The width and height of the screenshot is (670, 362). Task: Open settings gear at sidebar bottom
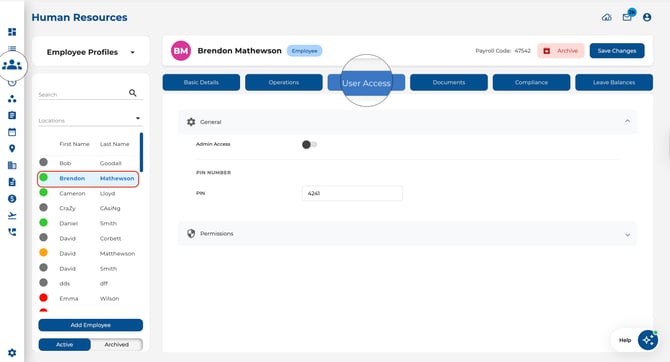coord(12,353)
